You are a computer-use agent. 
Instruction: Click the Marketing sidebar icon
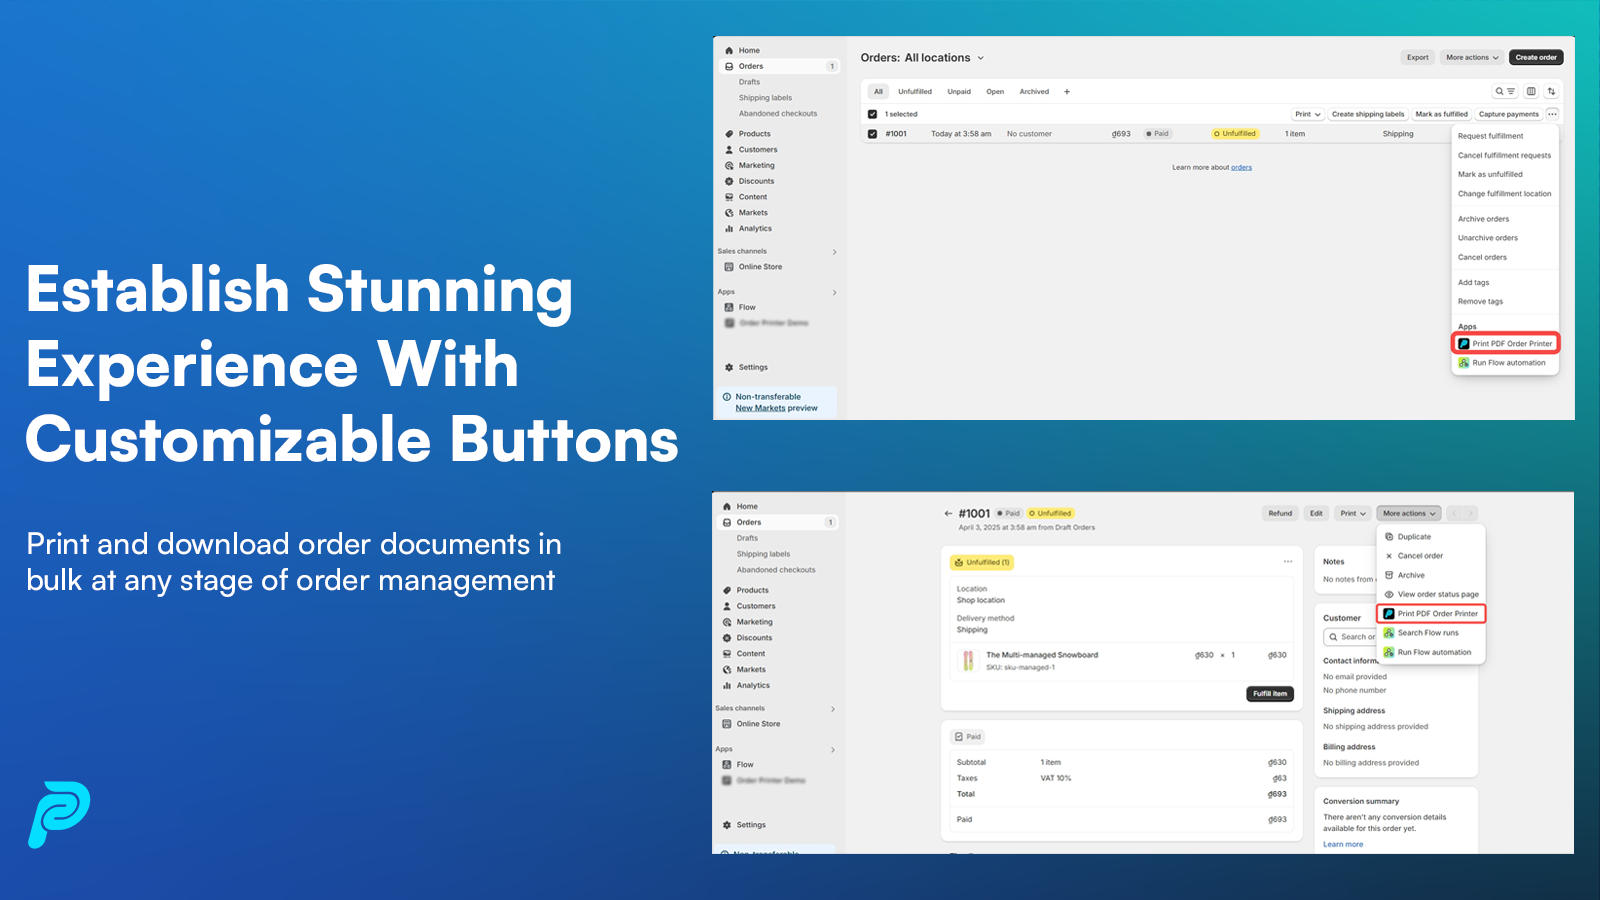[731, 165]
